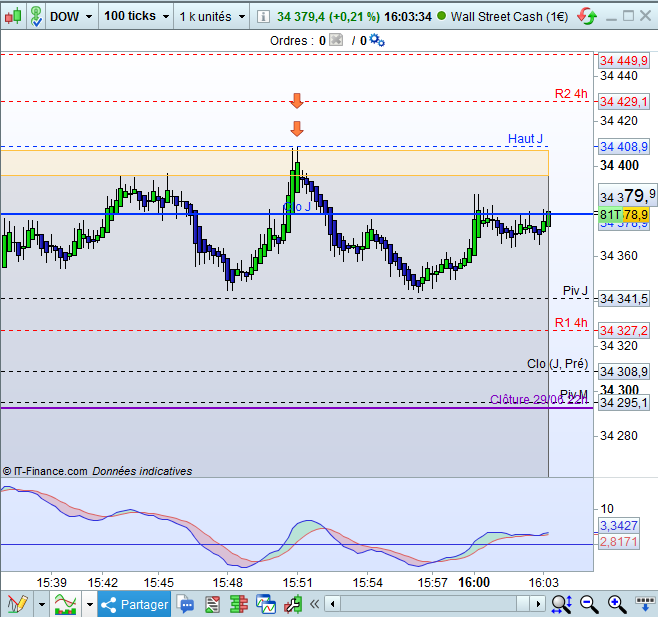Image resolution: width=658 pixels, height=617 pixels.
Task: Click the green market status dot
Action: tap(441, 16)
